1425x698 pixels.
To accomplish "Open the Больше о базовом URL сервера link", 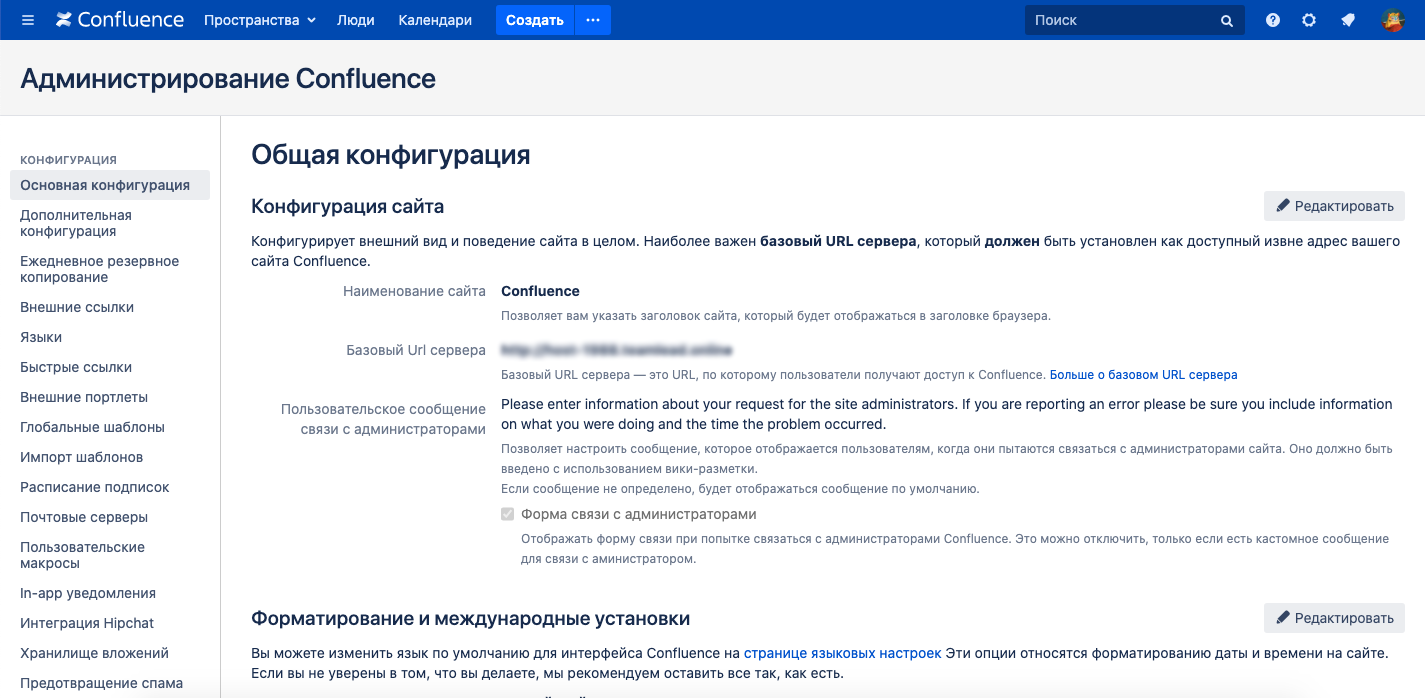I will tap(1143, 375).
